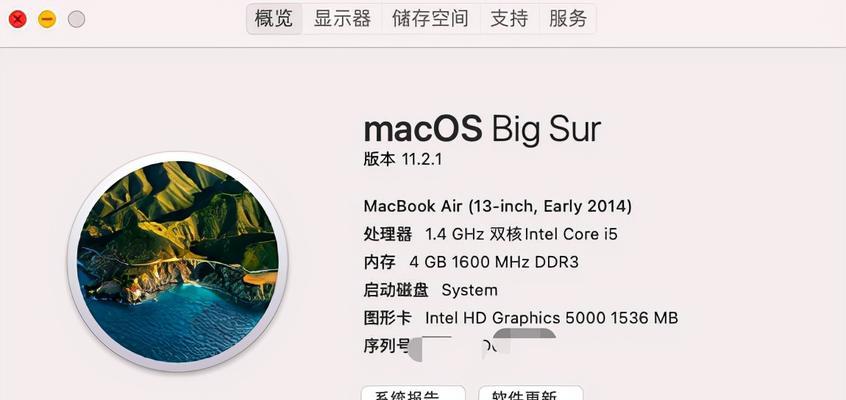
Task: Open the 储存空间 tab
Action: tap(431, 19)
